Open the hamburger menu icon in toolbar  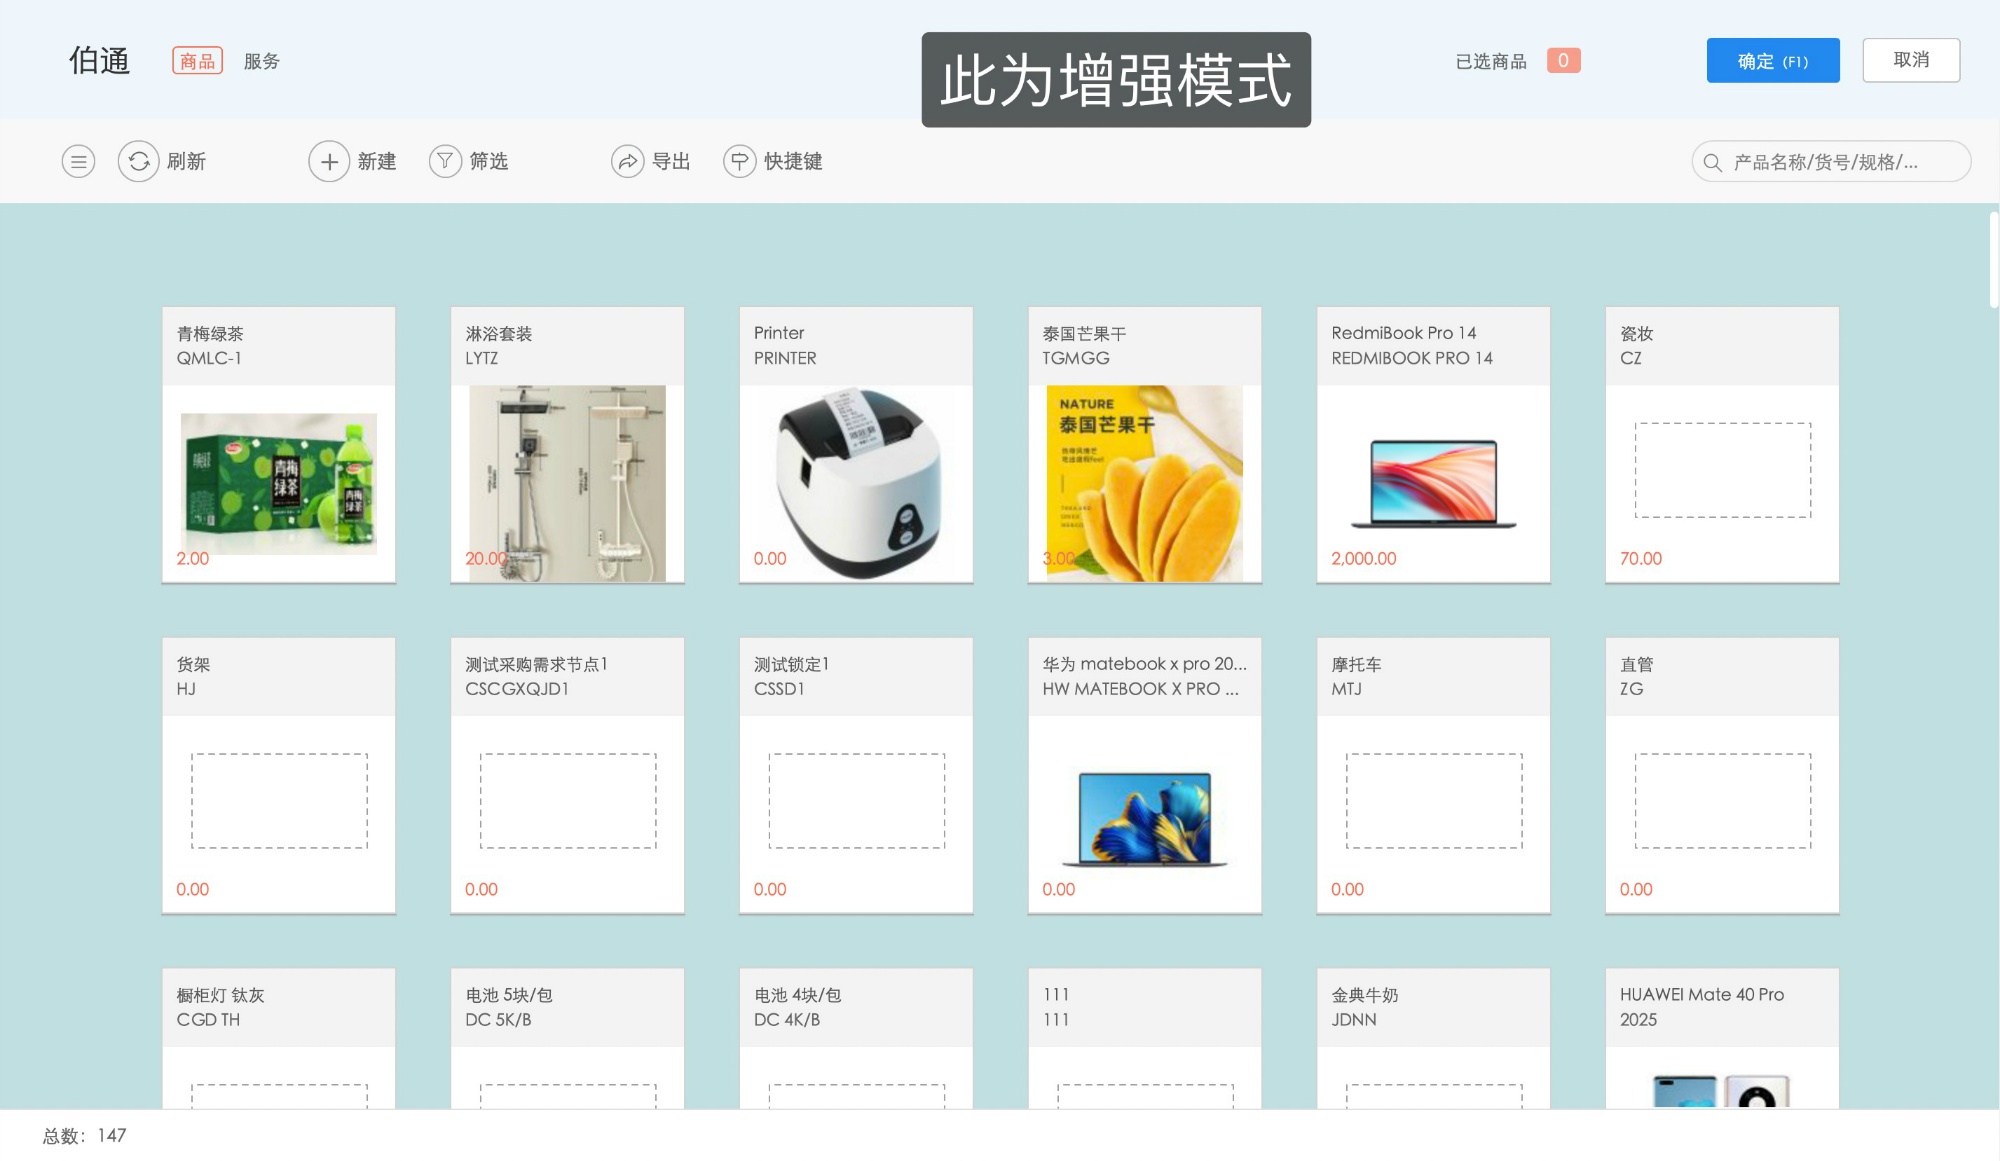78,161
